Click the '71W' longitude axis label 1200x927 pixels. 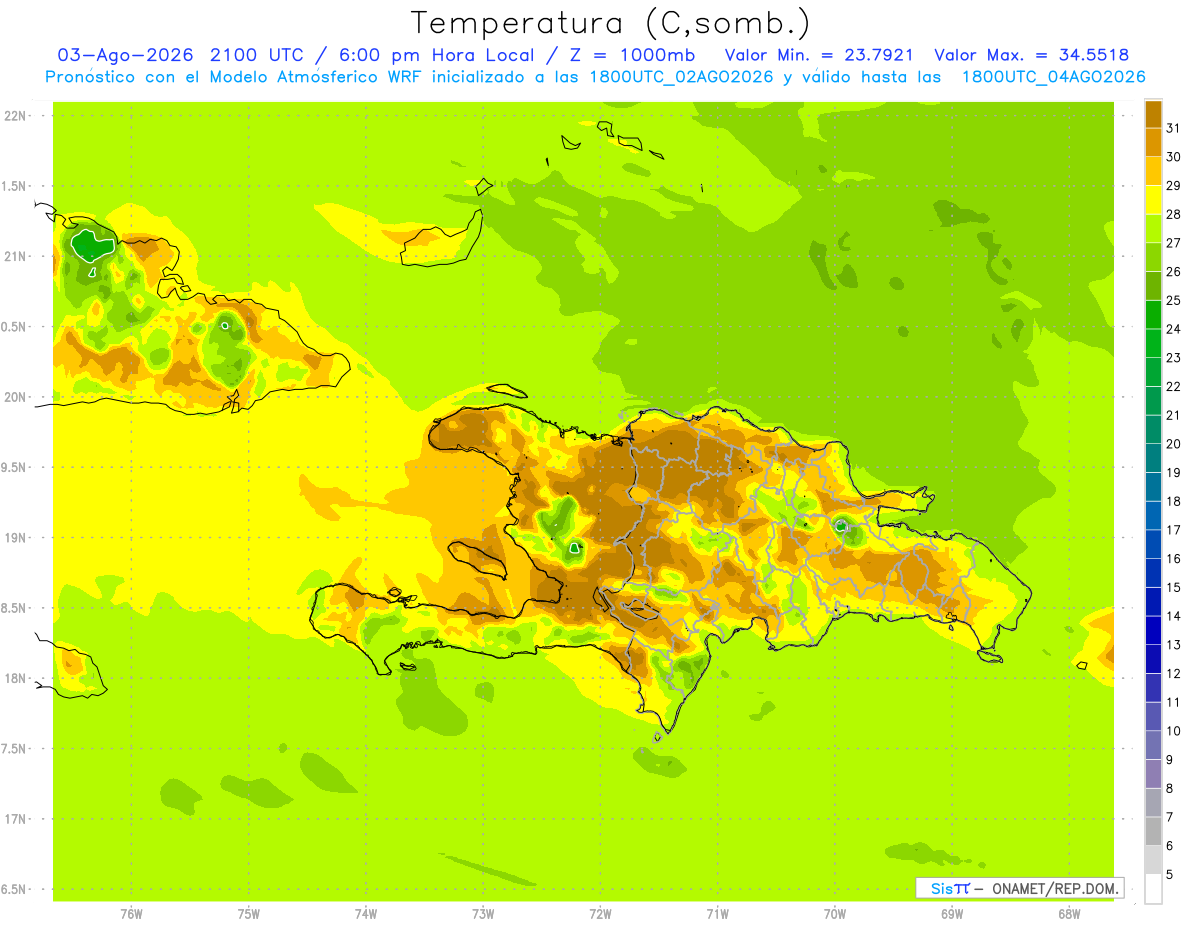[x=717, y=913]
